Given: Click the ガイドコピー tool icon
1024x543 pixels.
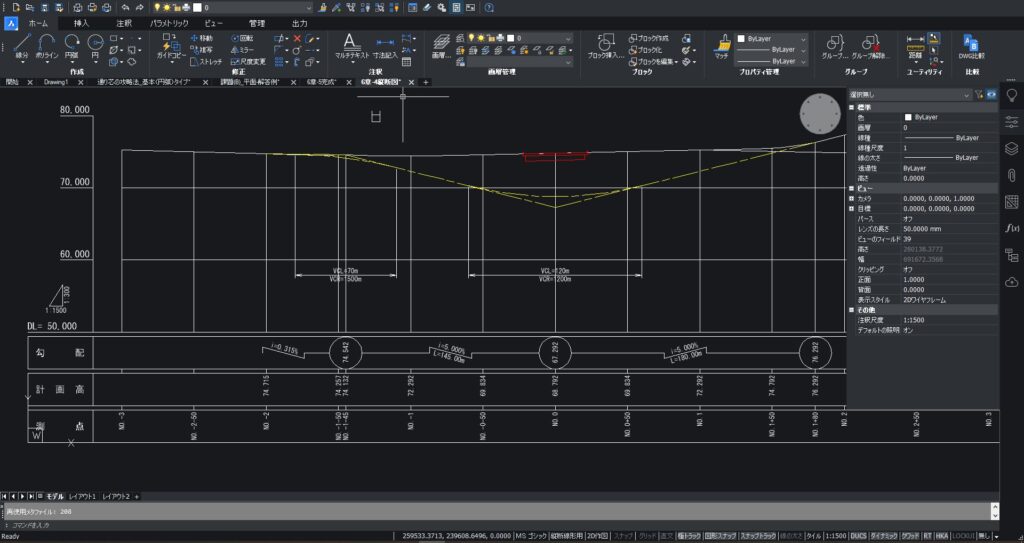Looking at the screenshot, I should [171, 46].
